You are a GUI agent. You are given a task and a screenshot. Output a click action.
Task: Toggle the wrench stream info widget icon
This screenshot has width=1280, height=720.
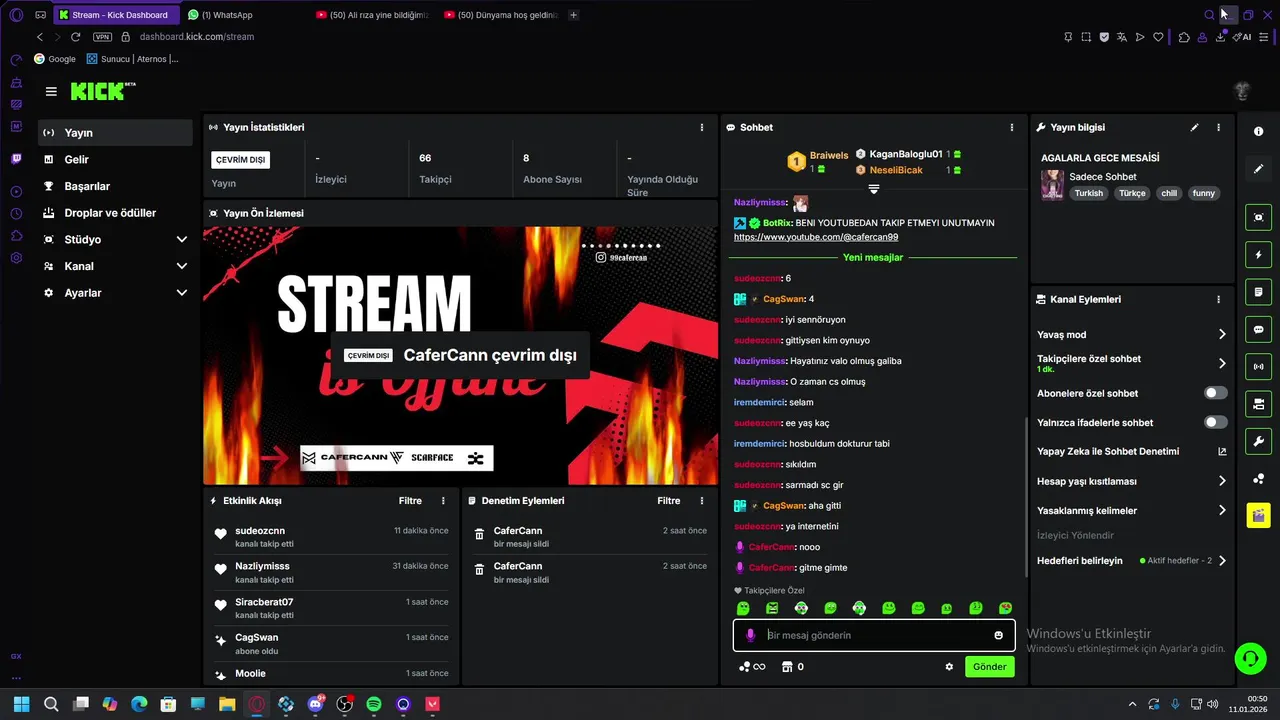[x=1258, y=441]
